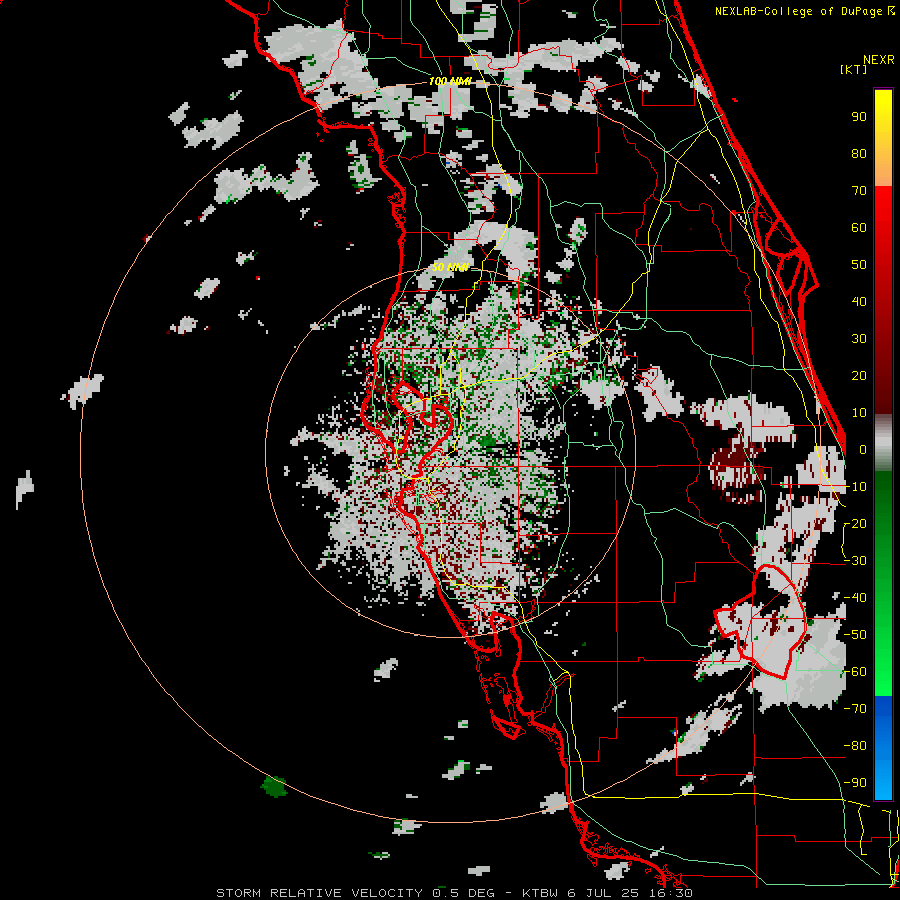Viewport: 900px width, 900px height.
Task: Click the 0 knot scale value
Action: click(x=863, y=450)
